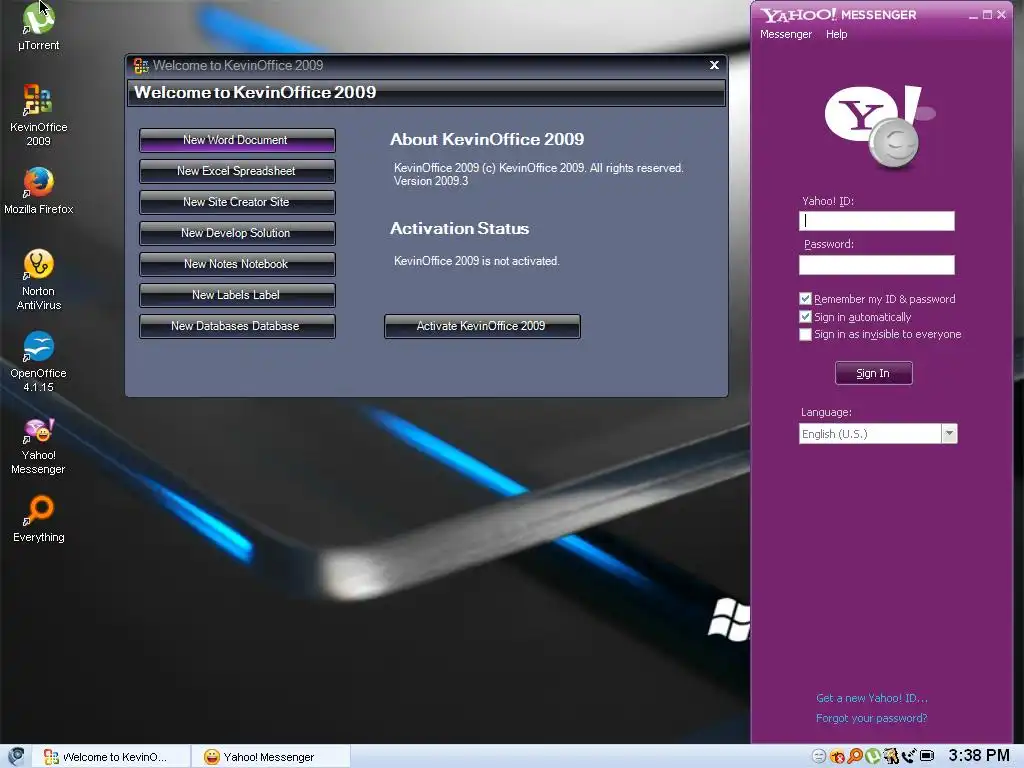Screen dimensions: 1024x768
Task: Launch the Yahoo! Messenger desktop shortcut
Action: (38, 445)
